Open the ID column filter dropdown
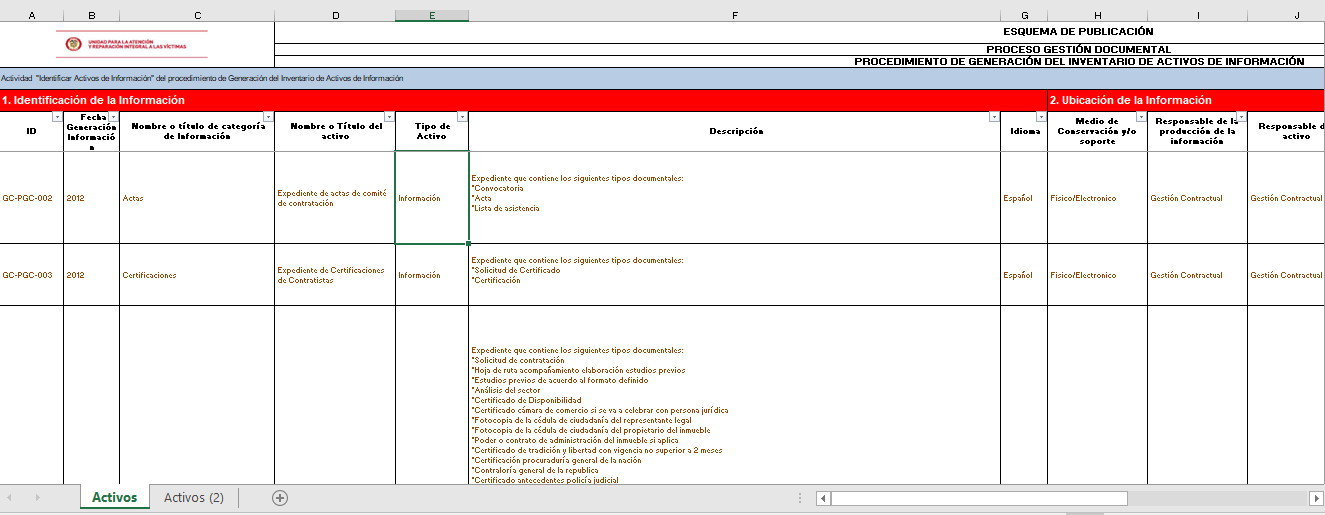The height and width of the screenshot is (515, 1325). pos(56,117)
